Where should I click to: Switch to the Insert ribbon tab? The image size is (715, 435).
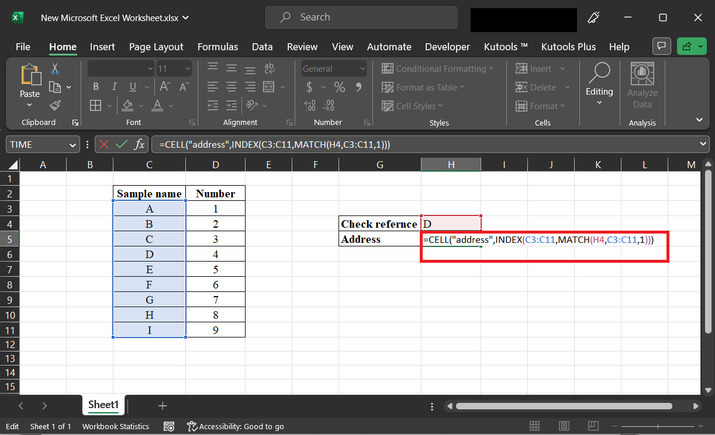[102, 47]
